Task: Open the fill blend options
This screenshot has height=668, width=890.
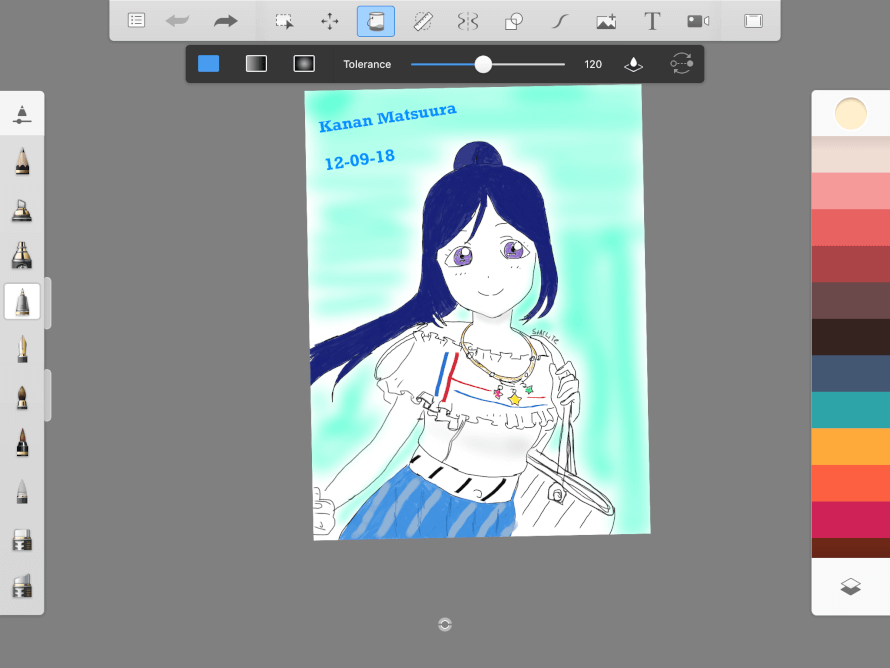Action: (x=634, y=63)
